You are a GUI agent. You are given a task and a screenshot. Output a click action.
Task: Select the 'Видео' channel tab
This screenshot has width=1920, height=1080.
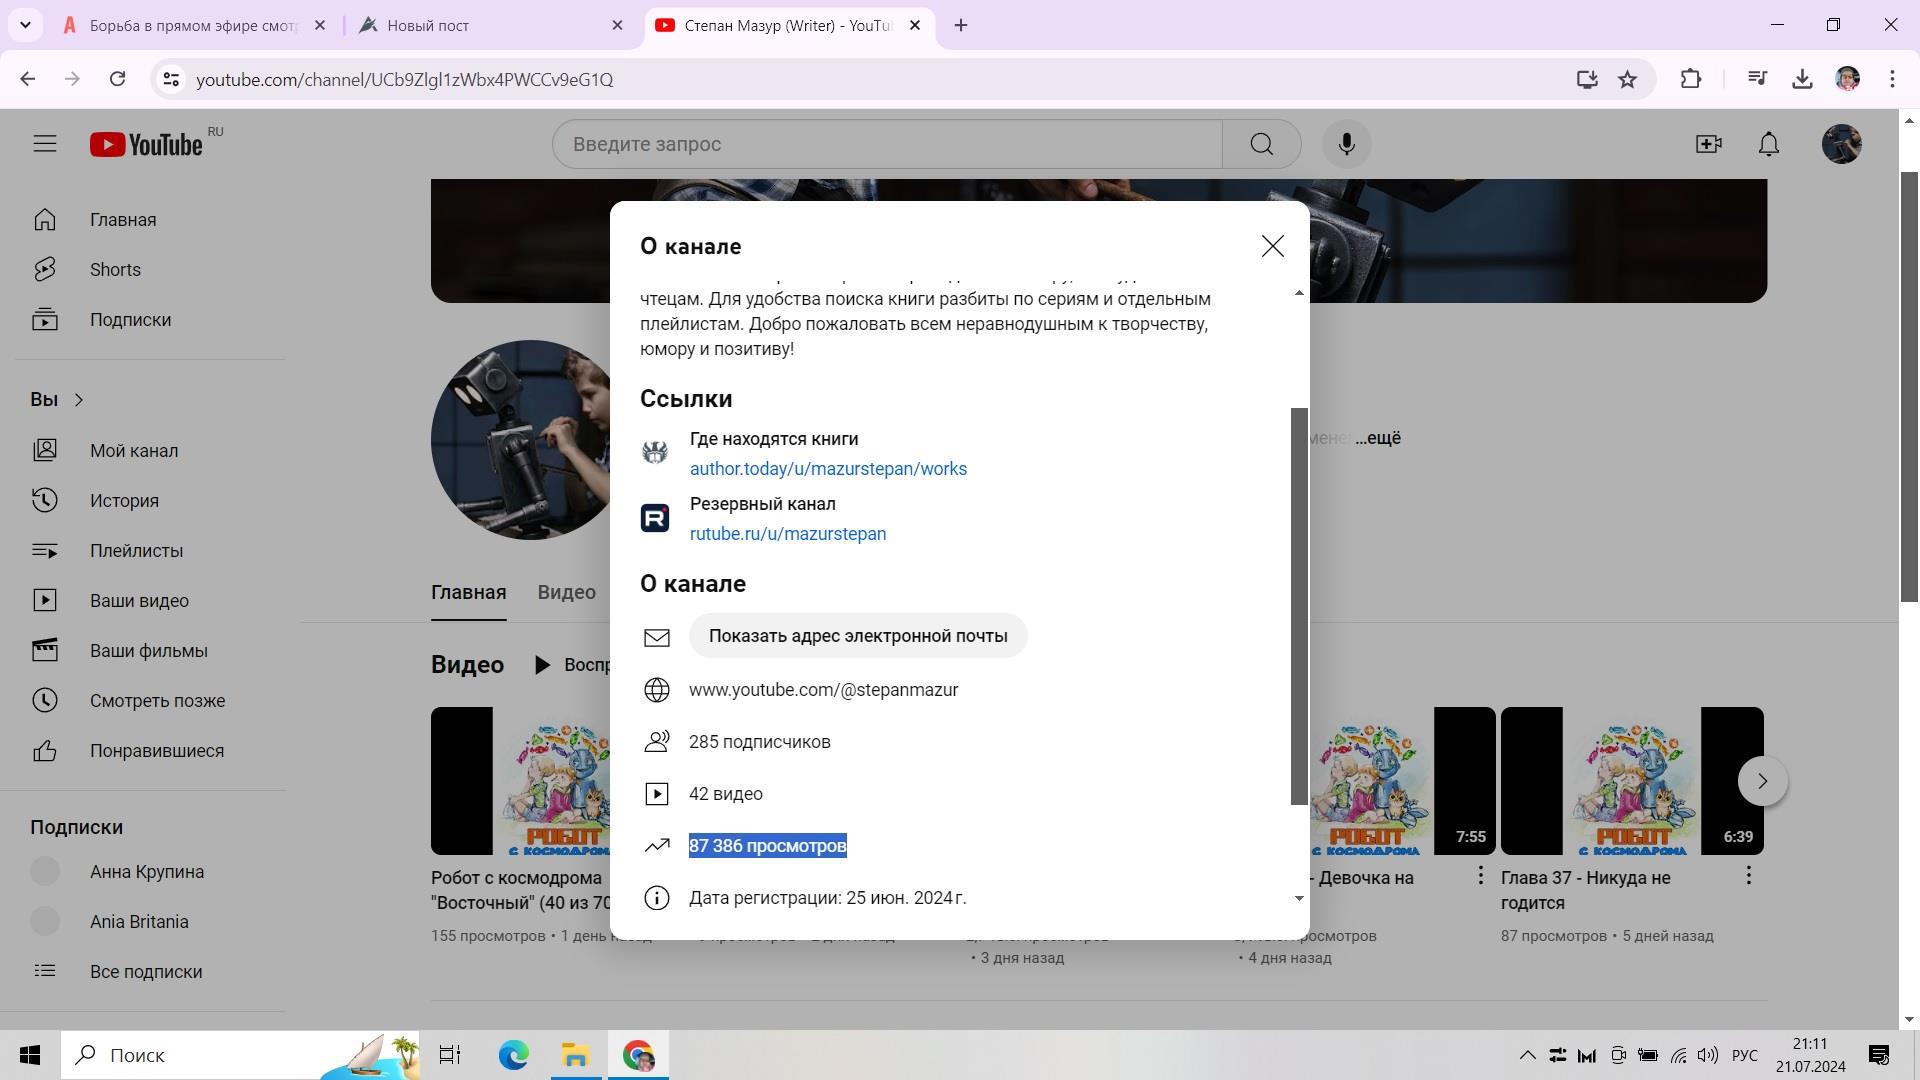566,592
